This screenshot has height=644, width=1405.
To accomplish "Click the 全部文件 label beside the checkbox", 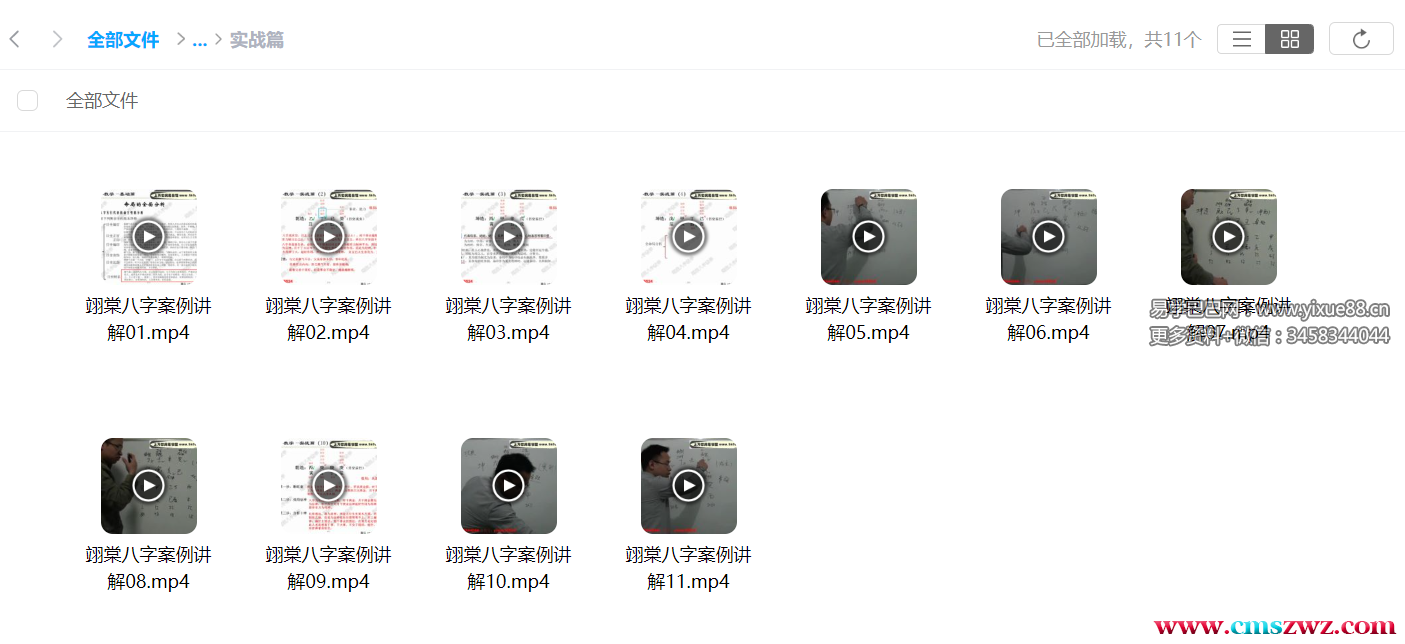I will coord(102,100).
